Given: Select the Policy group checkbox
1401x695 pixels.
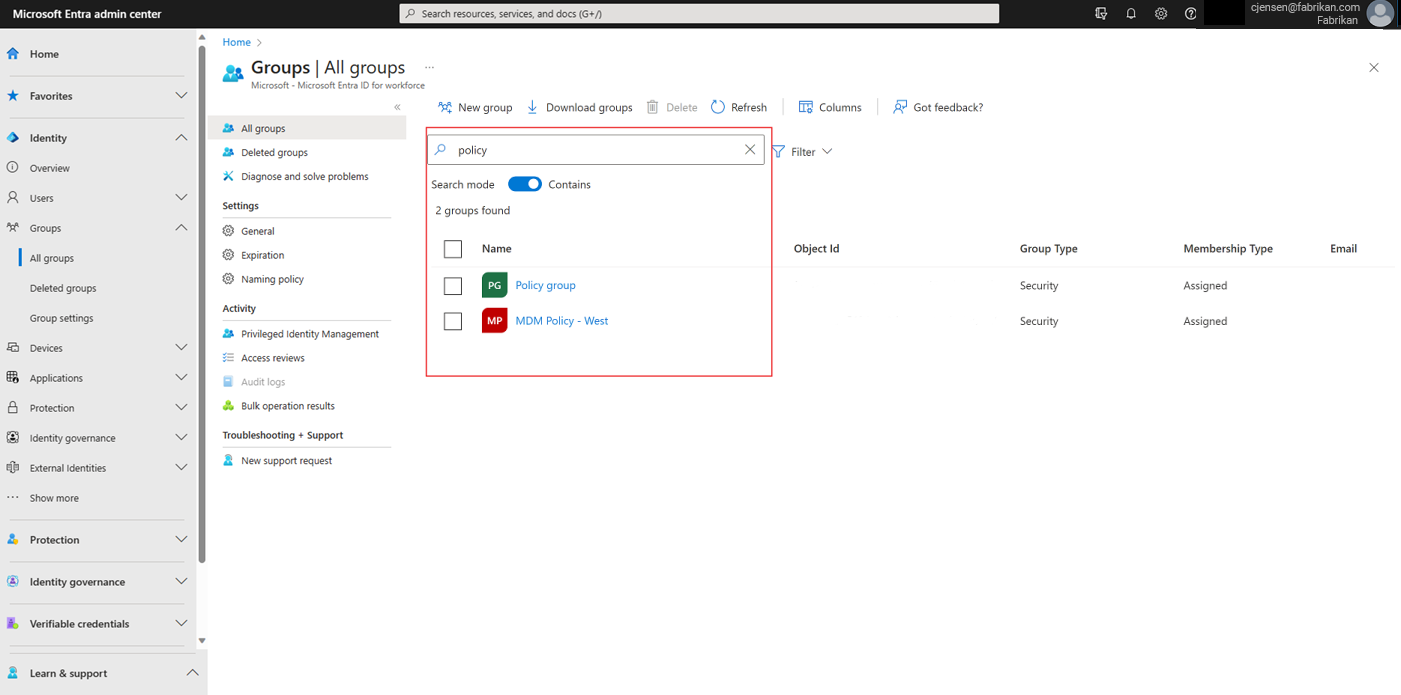Looking at the screenshot, I should click(453, 286).
